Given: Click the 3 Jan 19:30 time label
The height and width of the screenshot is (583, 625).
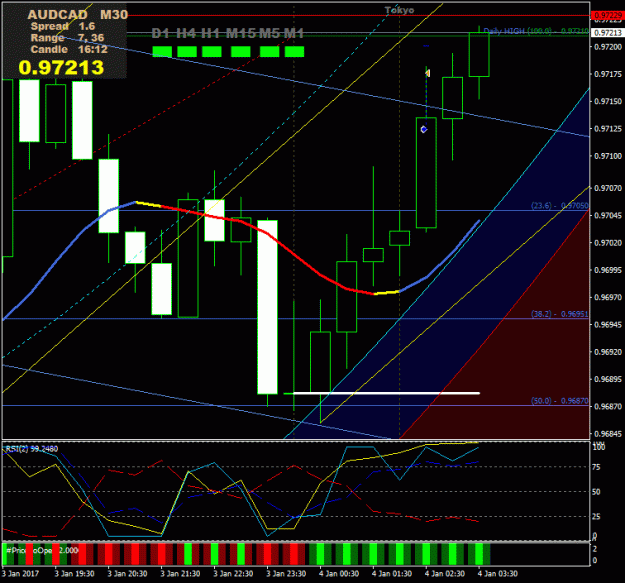Looking at the screenshot, I should 75,574.
